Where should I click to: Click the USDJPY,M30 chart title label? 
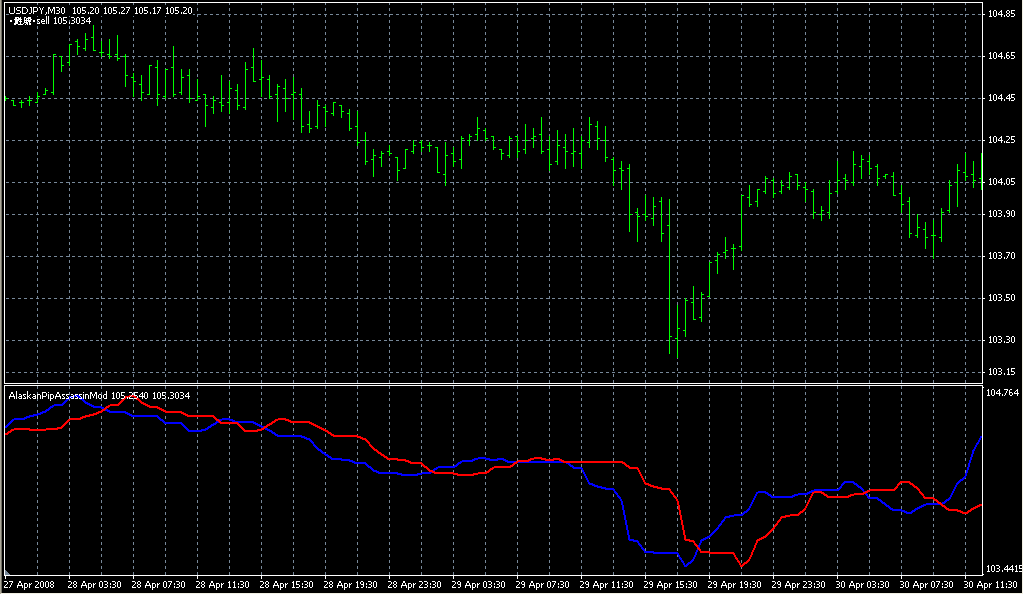click(x=36, y=10)
